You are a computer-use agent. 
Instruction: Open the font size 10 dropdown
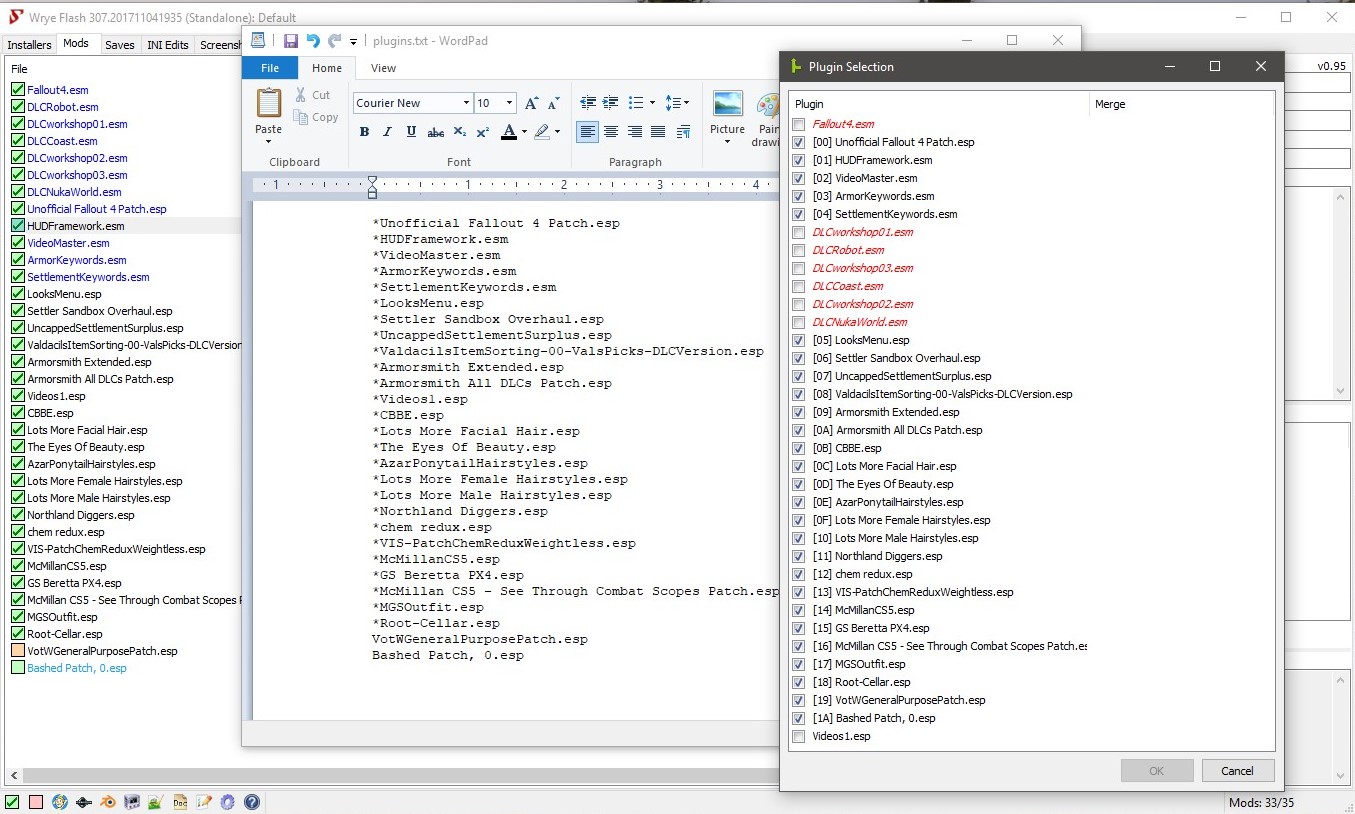(510, 103)
